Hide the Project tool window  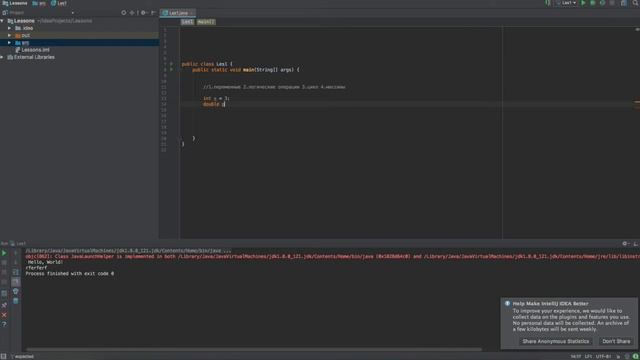click(x=153, y=13)
